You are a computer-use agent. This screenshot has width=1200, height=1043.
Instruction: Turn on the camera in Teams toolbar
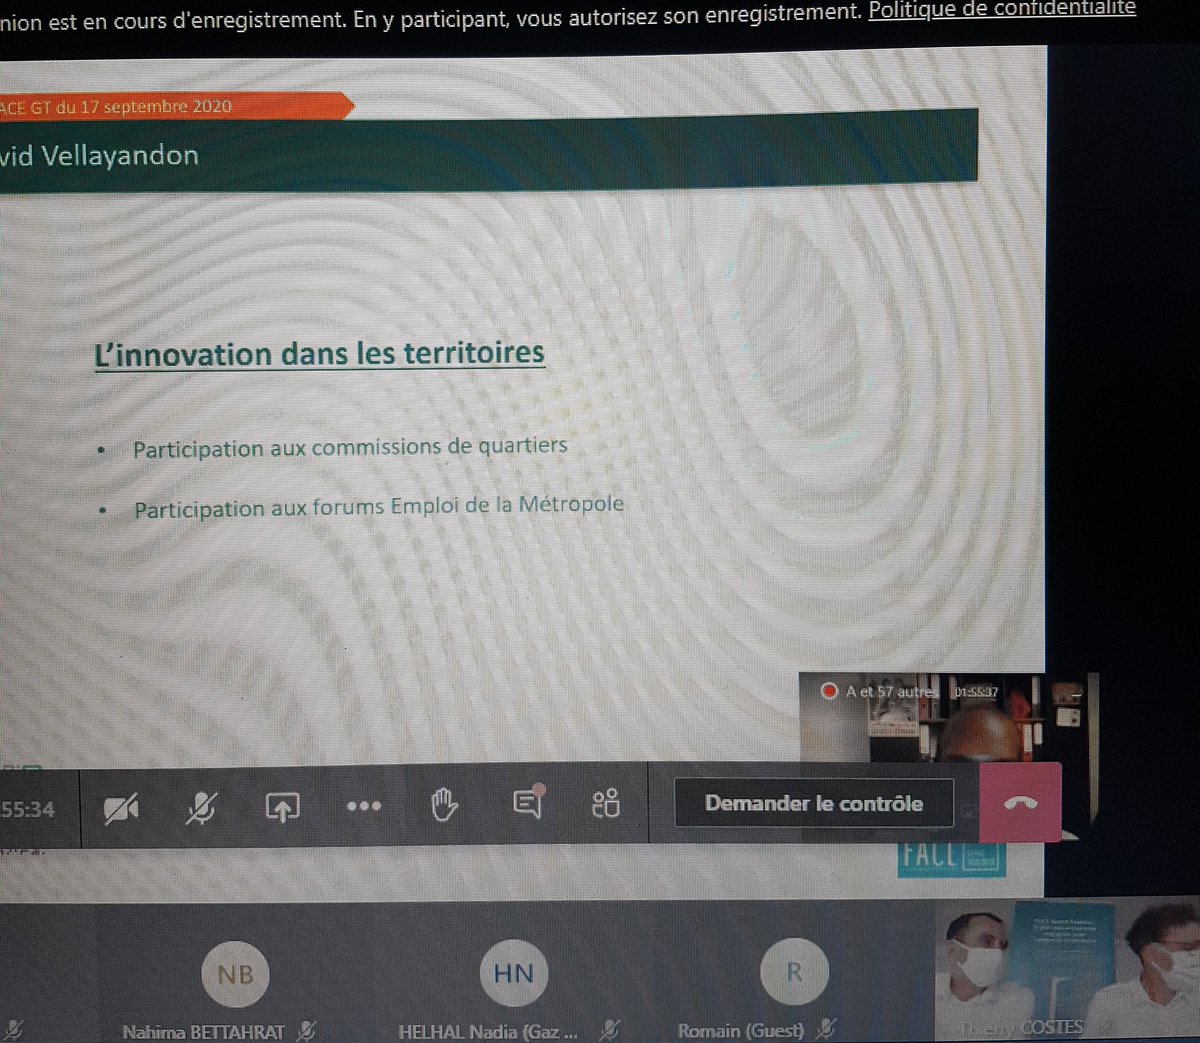(121, 808)
